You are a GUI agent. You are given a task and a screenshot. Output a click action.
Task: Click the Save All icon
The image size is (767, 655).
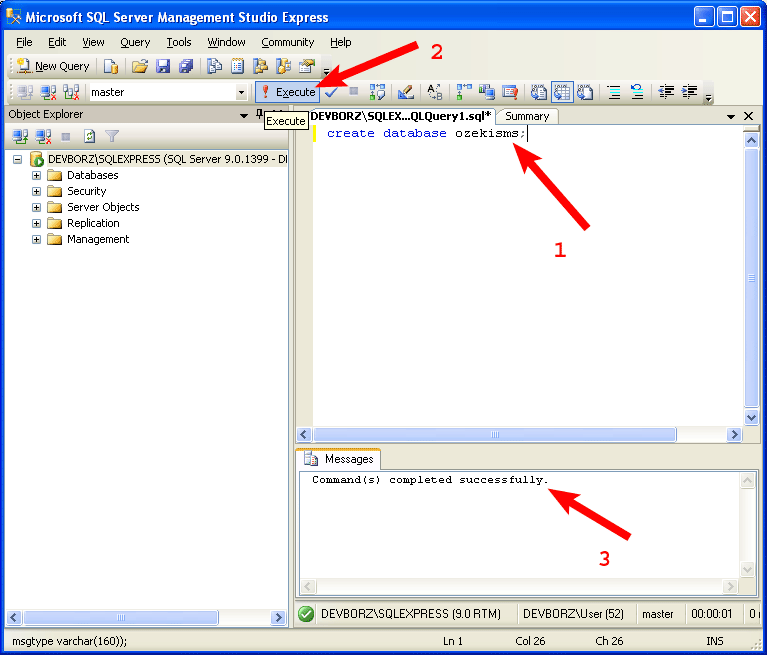tap(186, 66)
